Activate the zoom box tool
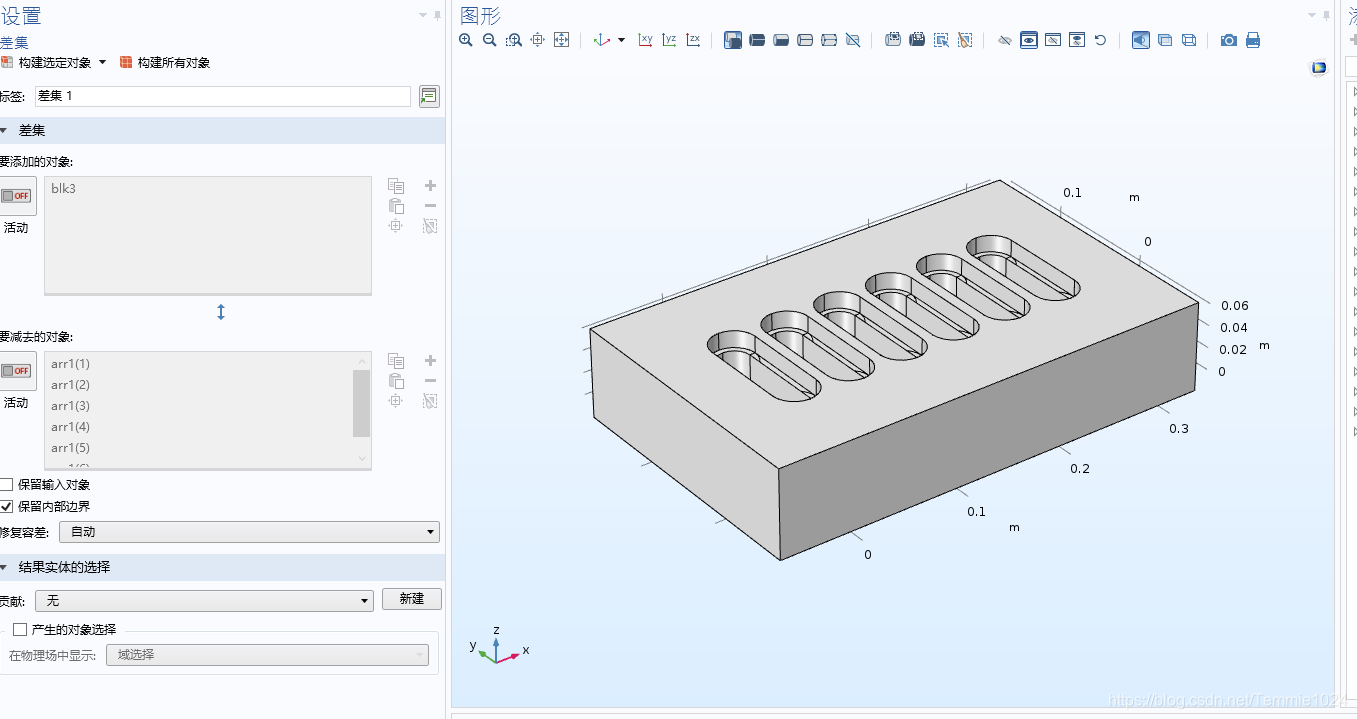 coord(514,40)
